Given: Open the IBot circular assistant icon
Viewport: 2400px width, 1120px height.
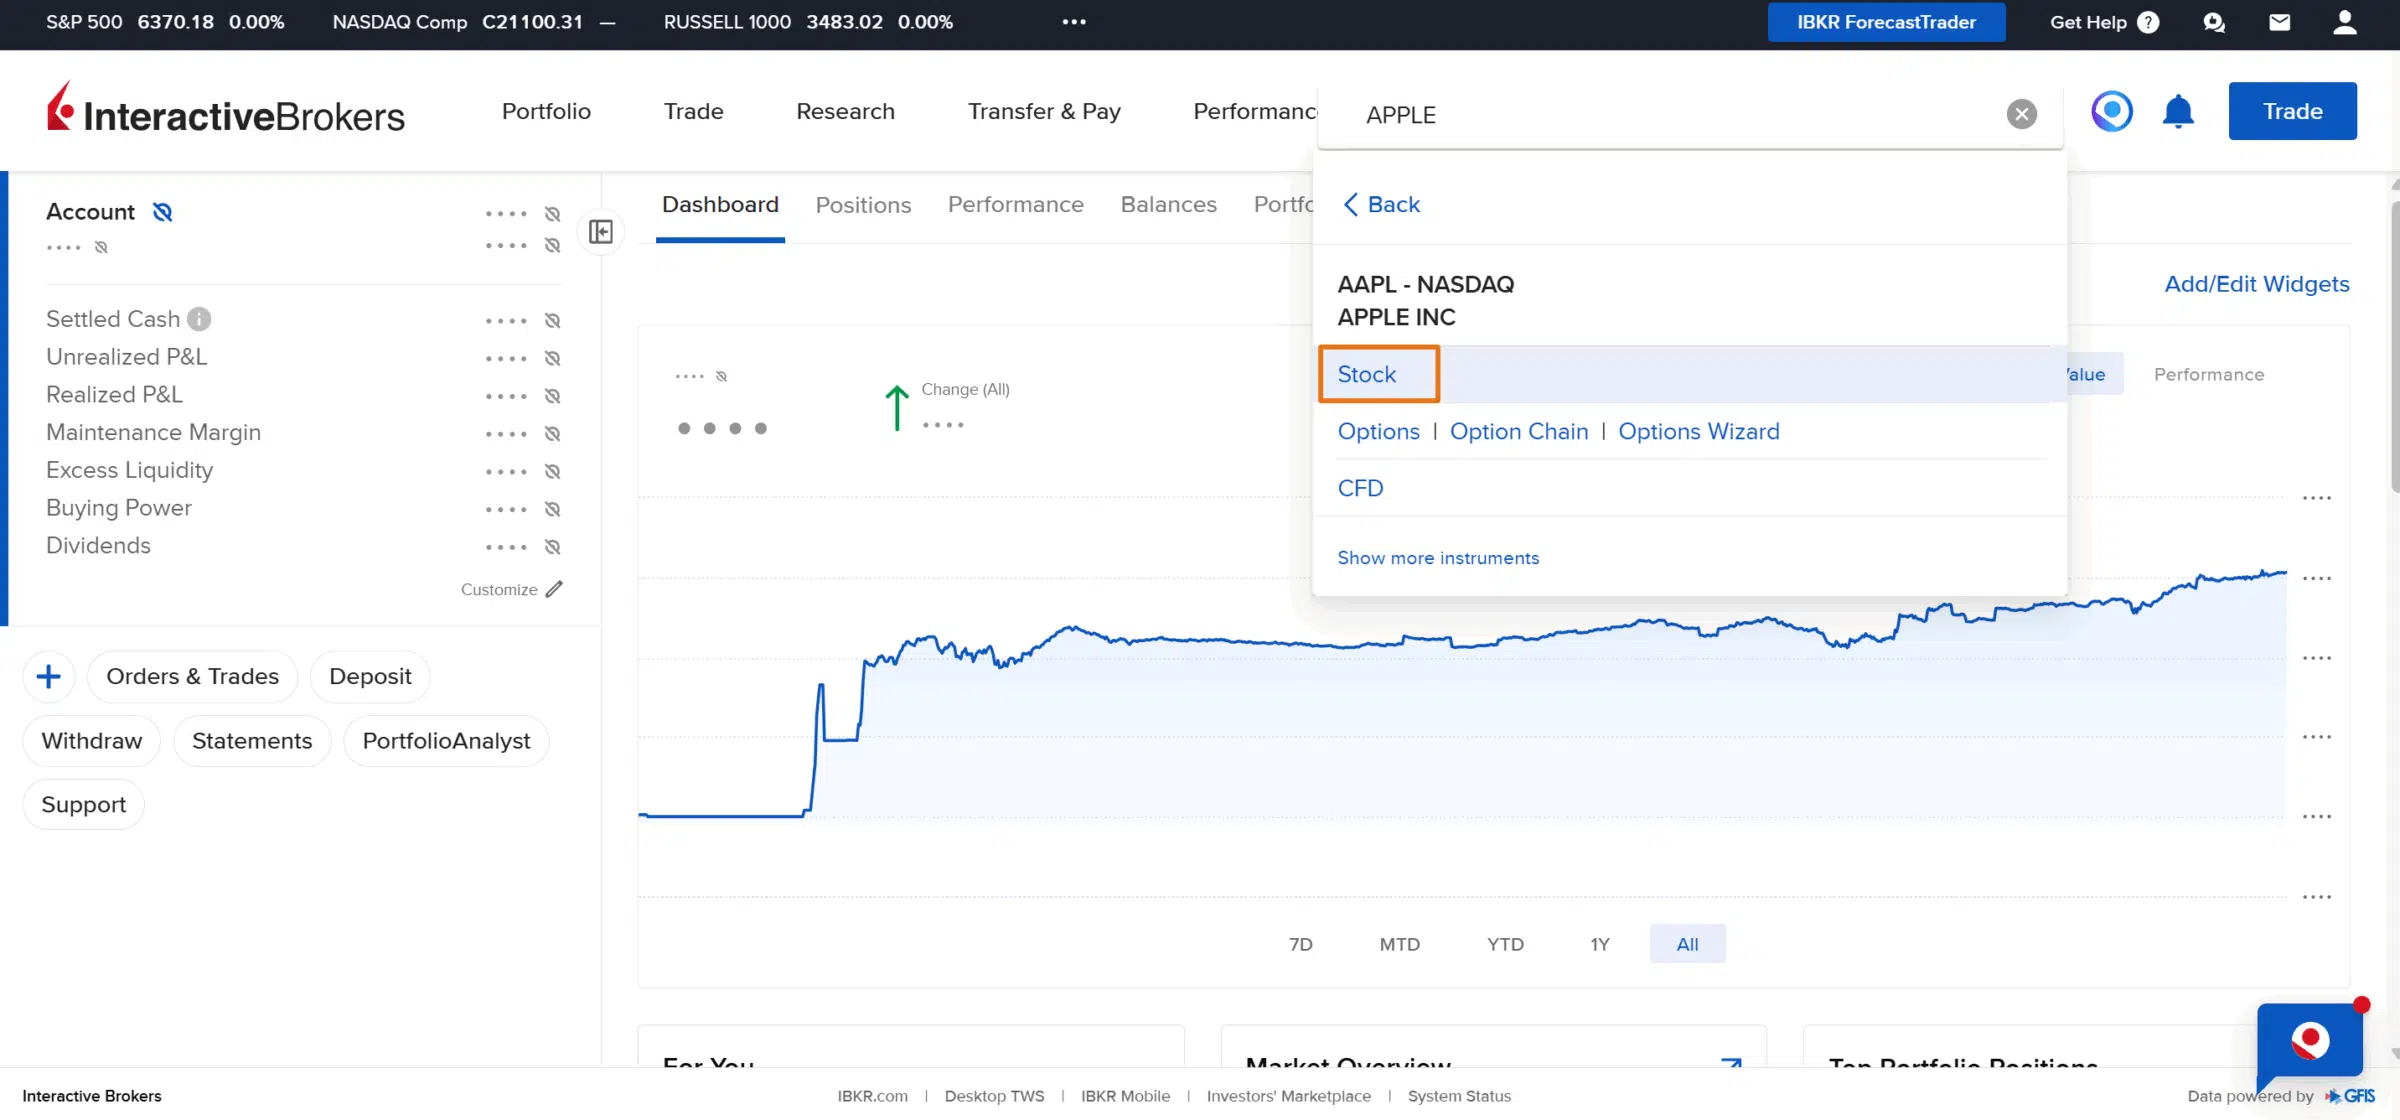Looking at the screenshot, I should tap(2112, 111).
